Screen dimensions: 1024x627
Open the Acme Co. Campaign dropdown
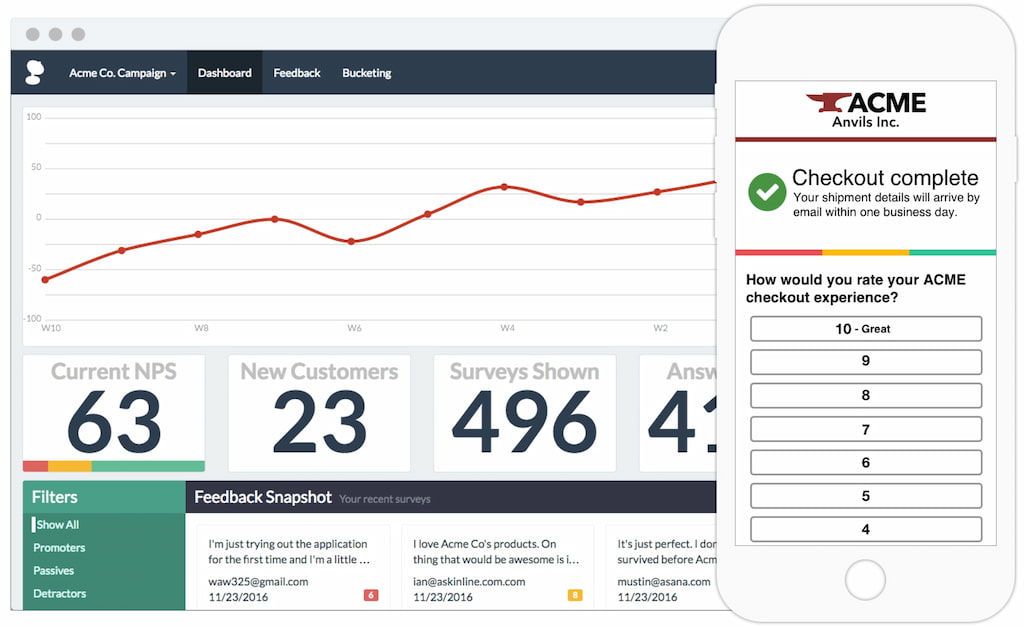[x=122, y=72]
